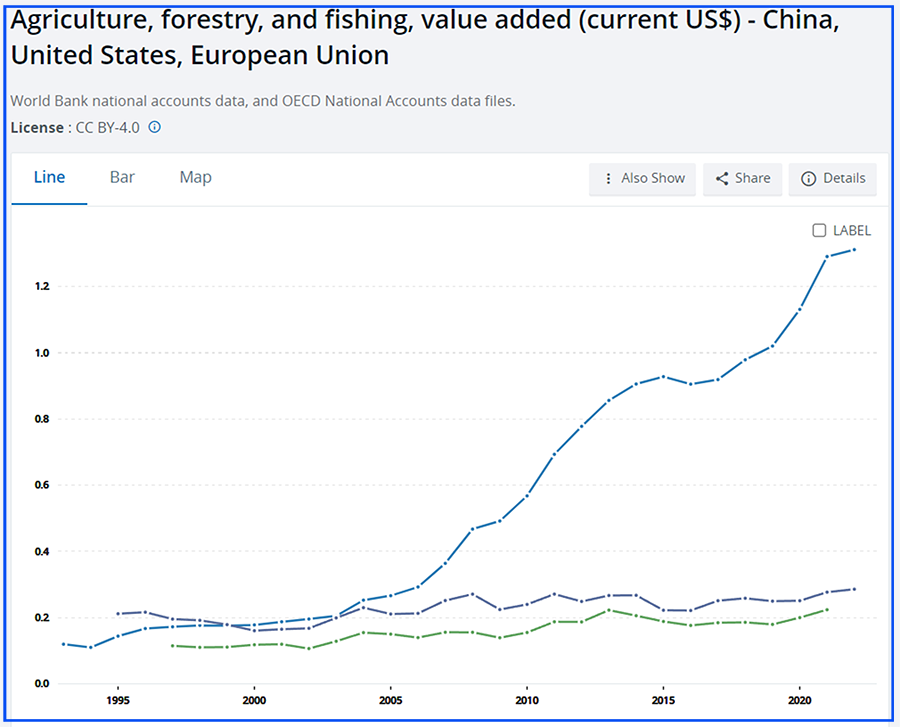Screen dimensions: 900x727
Task: Click the Share button label
Action: (752, 178)
